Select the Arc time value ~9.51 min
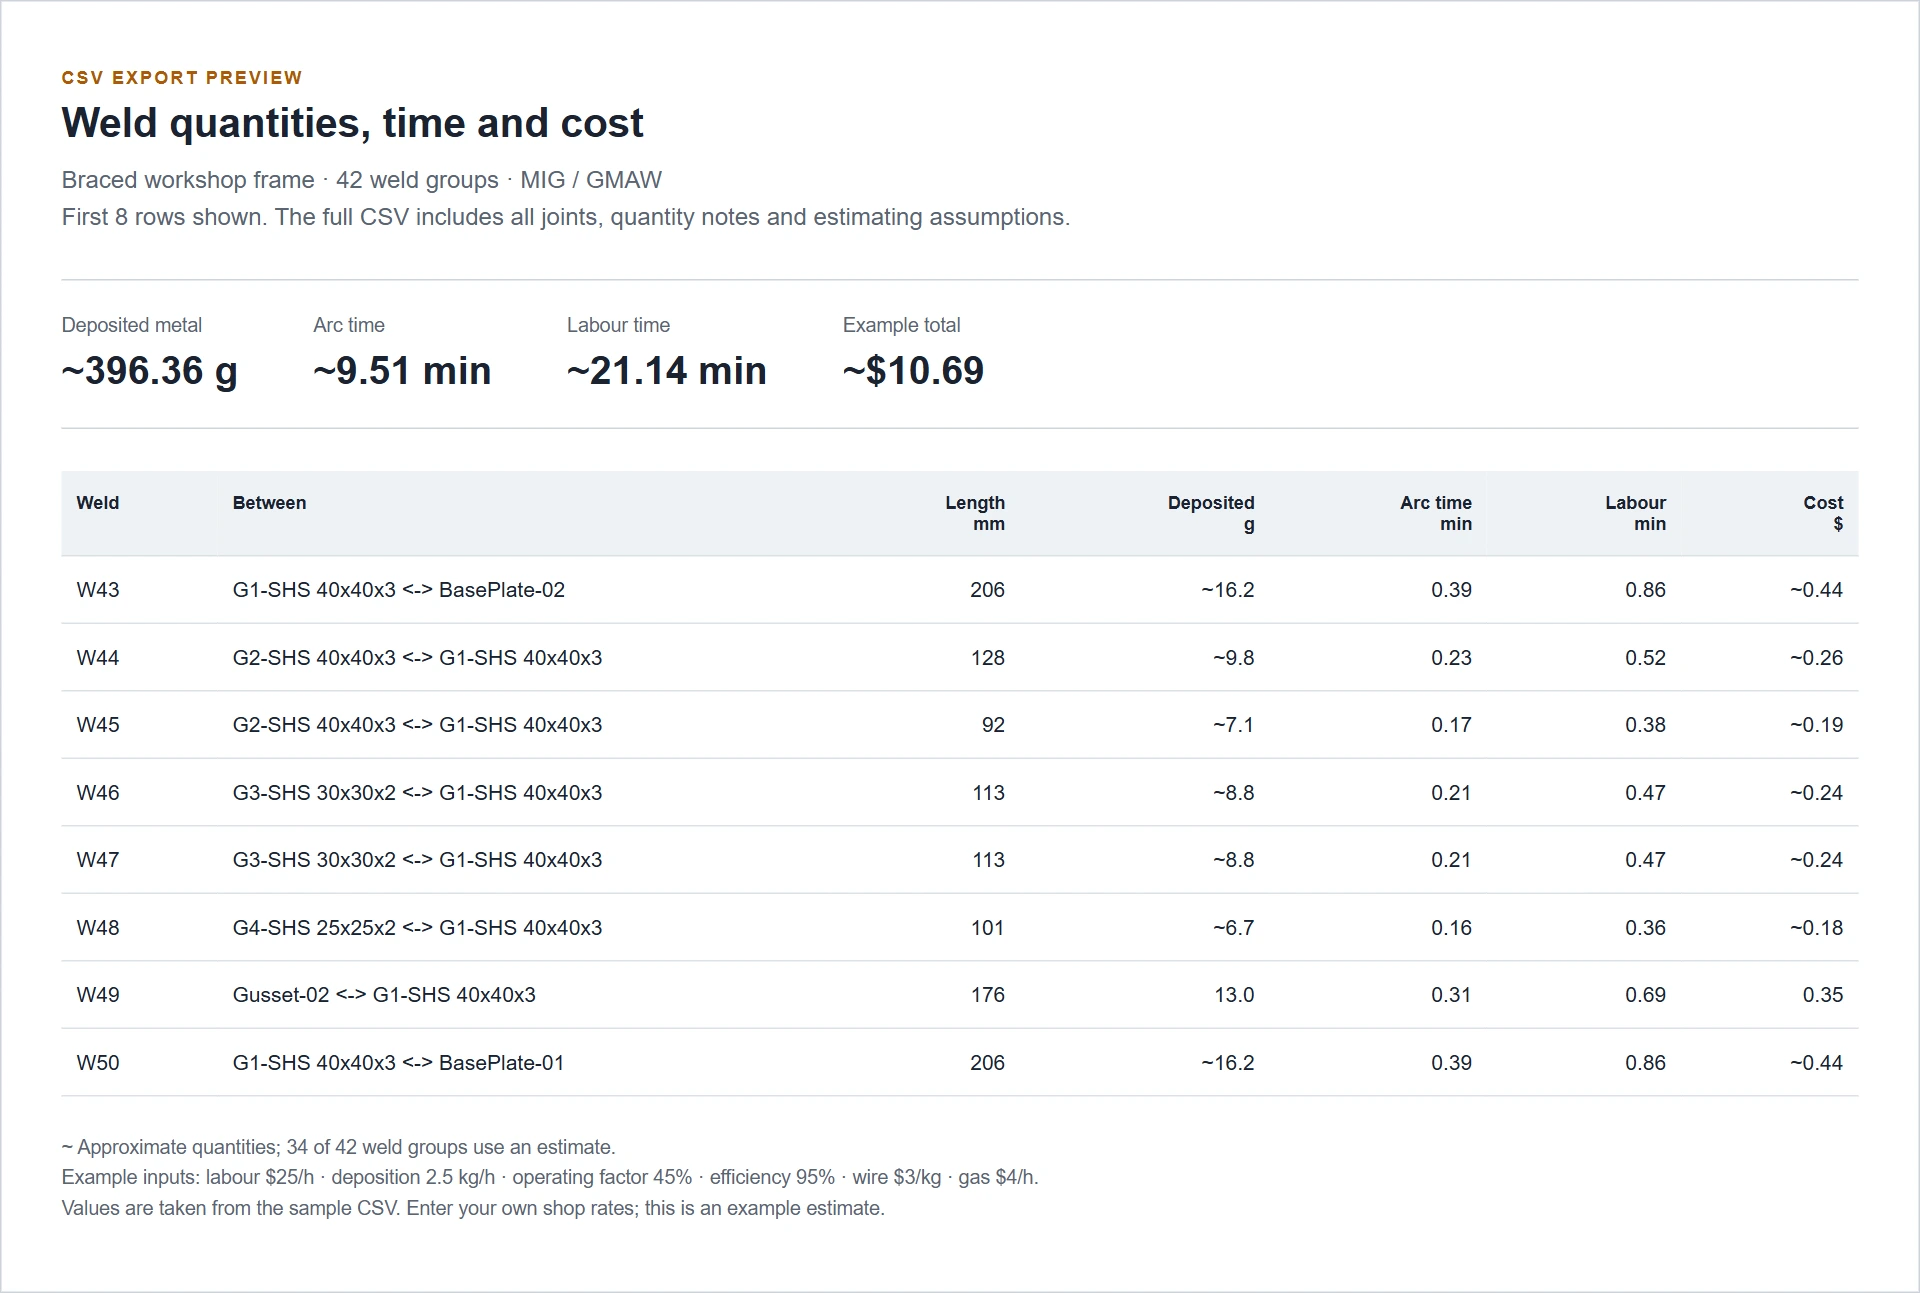 tap(402, 371)
